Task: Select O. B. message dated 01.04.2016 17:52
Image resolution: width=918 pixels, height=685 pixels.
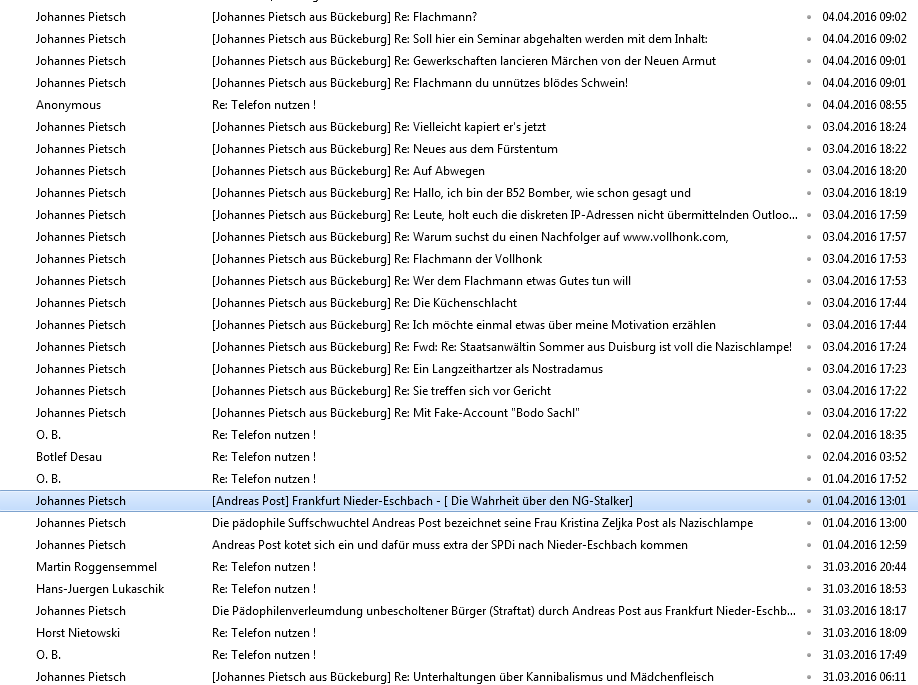Action: [459, 479]
